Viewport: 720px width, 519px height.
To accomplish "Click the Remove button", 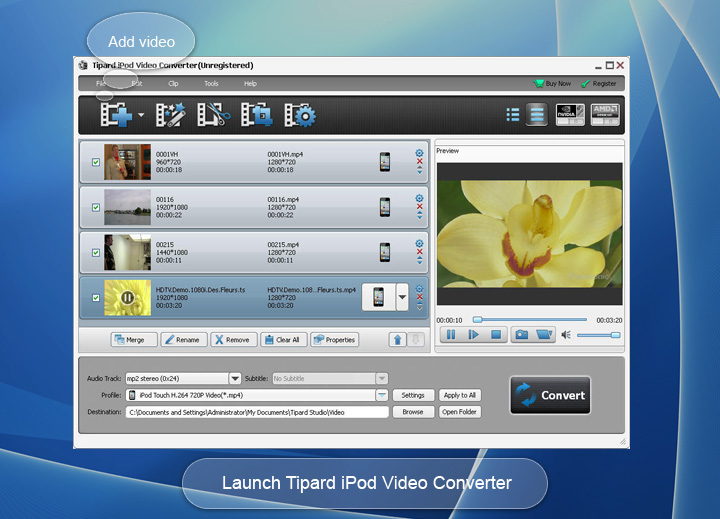I will tap(234, 340).
